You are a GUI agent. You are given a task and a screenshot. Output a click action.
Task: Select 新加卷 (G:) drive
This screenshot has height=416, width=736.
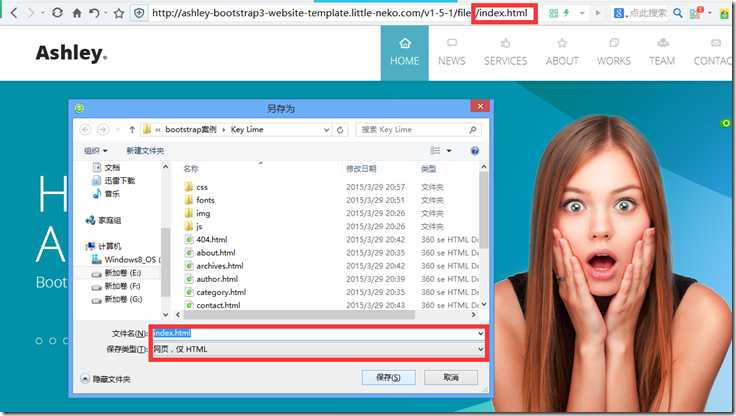click(116, 299)
